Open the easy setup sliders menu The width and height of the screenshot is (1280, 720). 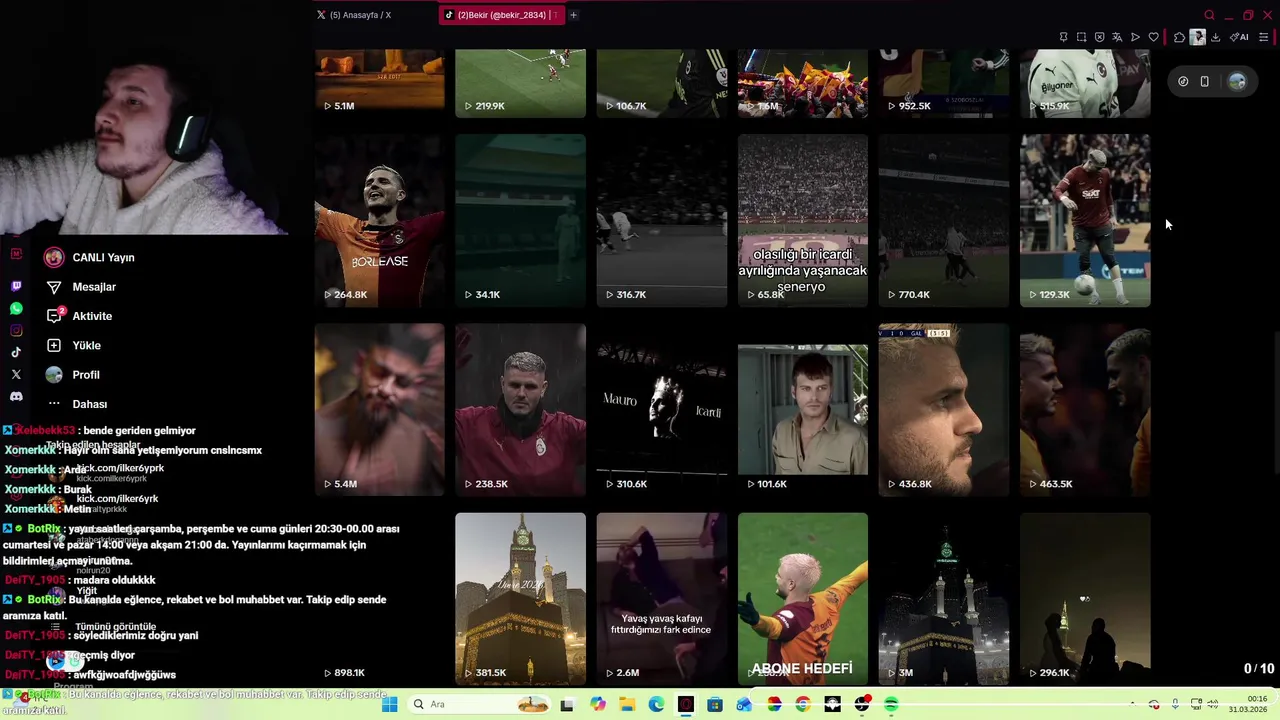coord(1264,37)
